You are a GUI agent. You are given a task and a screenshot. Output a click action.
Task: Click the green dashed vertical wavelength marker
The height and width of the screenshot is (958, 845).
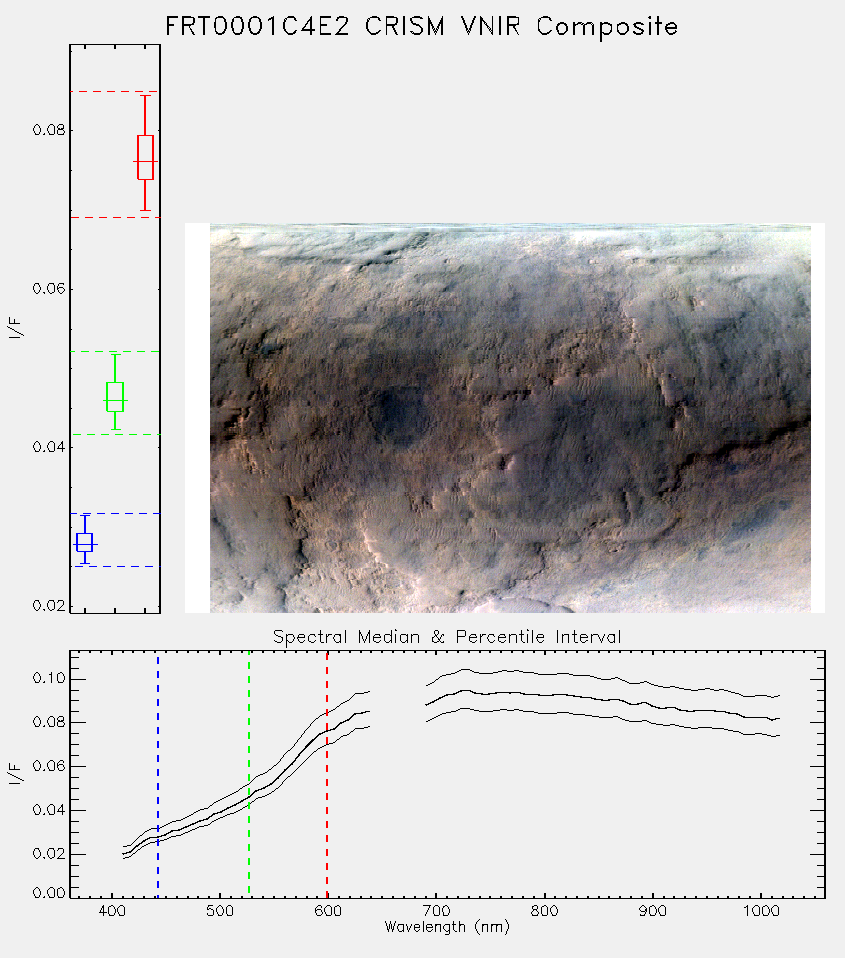pos(249,775)
